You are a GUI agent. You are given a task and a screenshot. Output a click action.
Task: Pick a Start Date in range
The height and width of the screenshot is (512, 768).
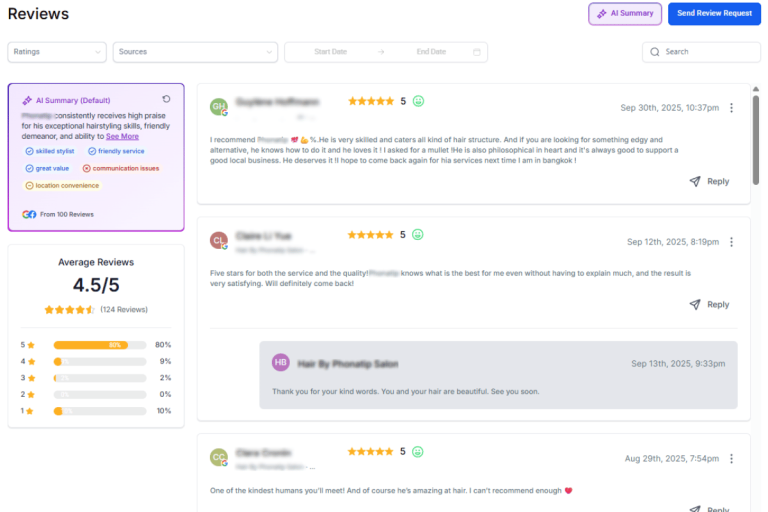(x=330, y=52)
